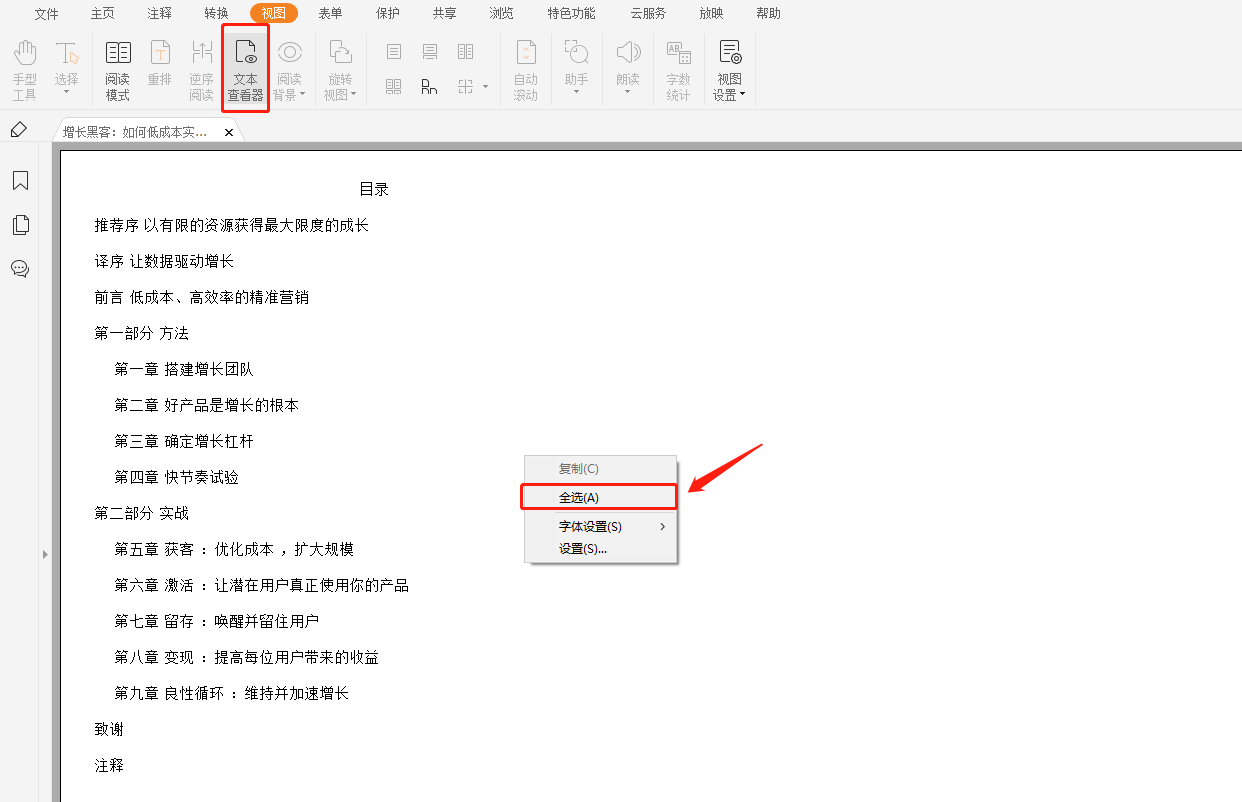Choose 设置(S)... from the context menu

coord(582,548)
